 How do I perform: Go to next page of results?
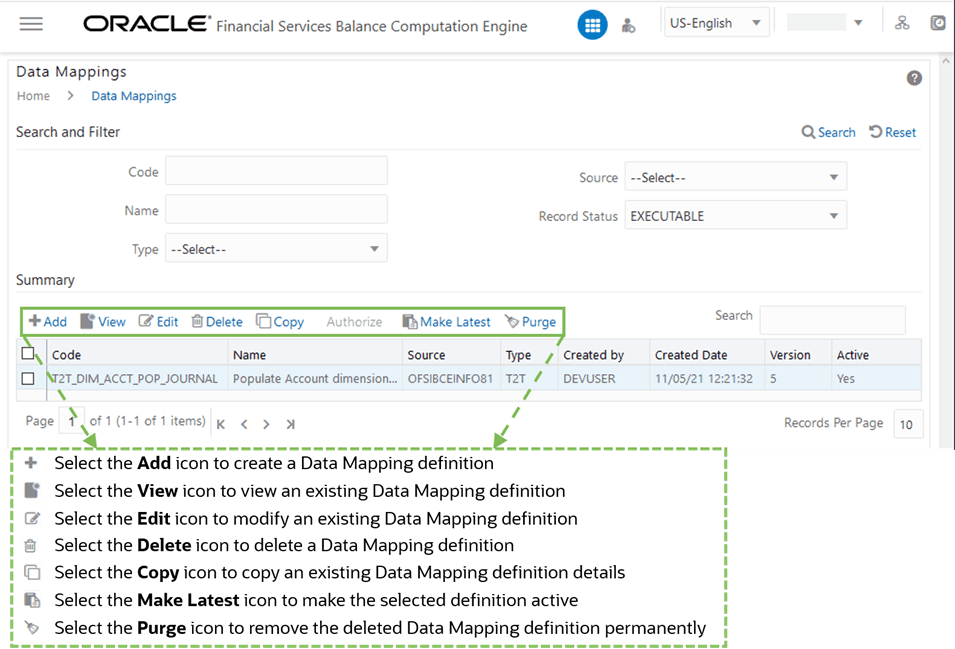pos(266,424)
